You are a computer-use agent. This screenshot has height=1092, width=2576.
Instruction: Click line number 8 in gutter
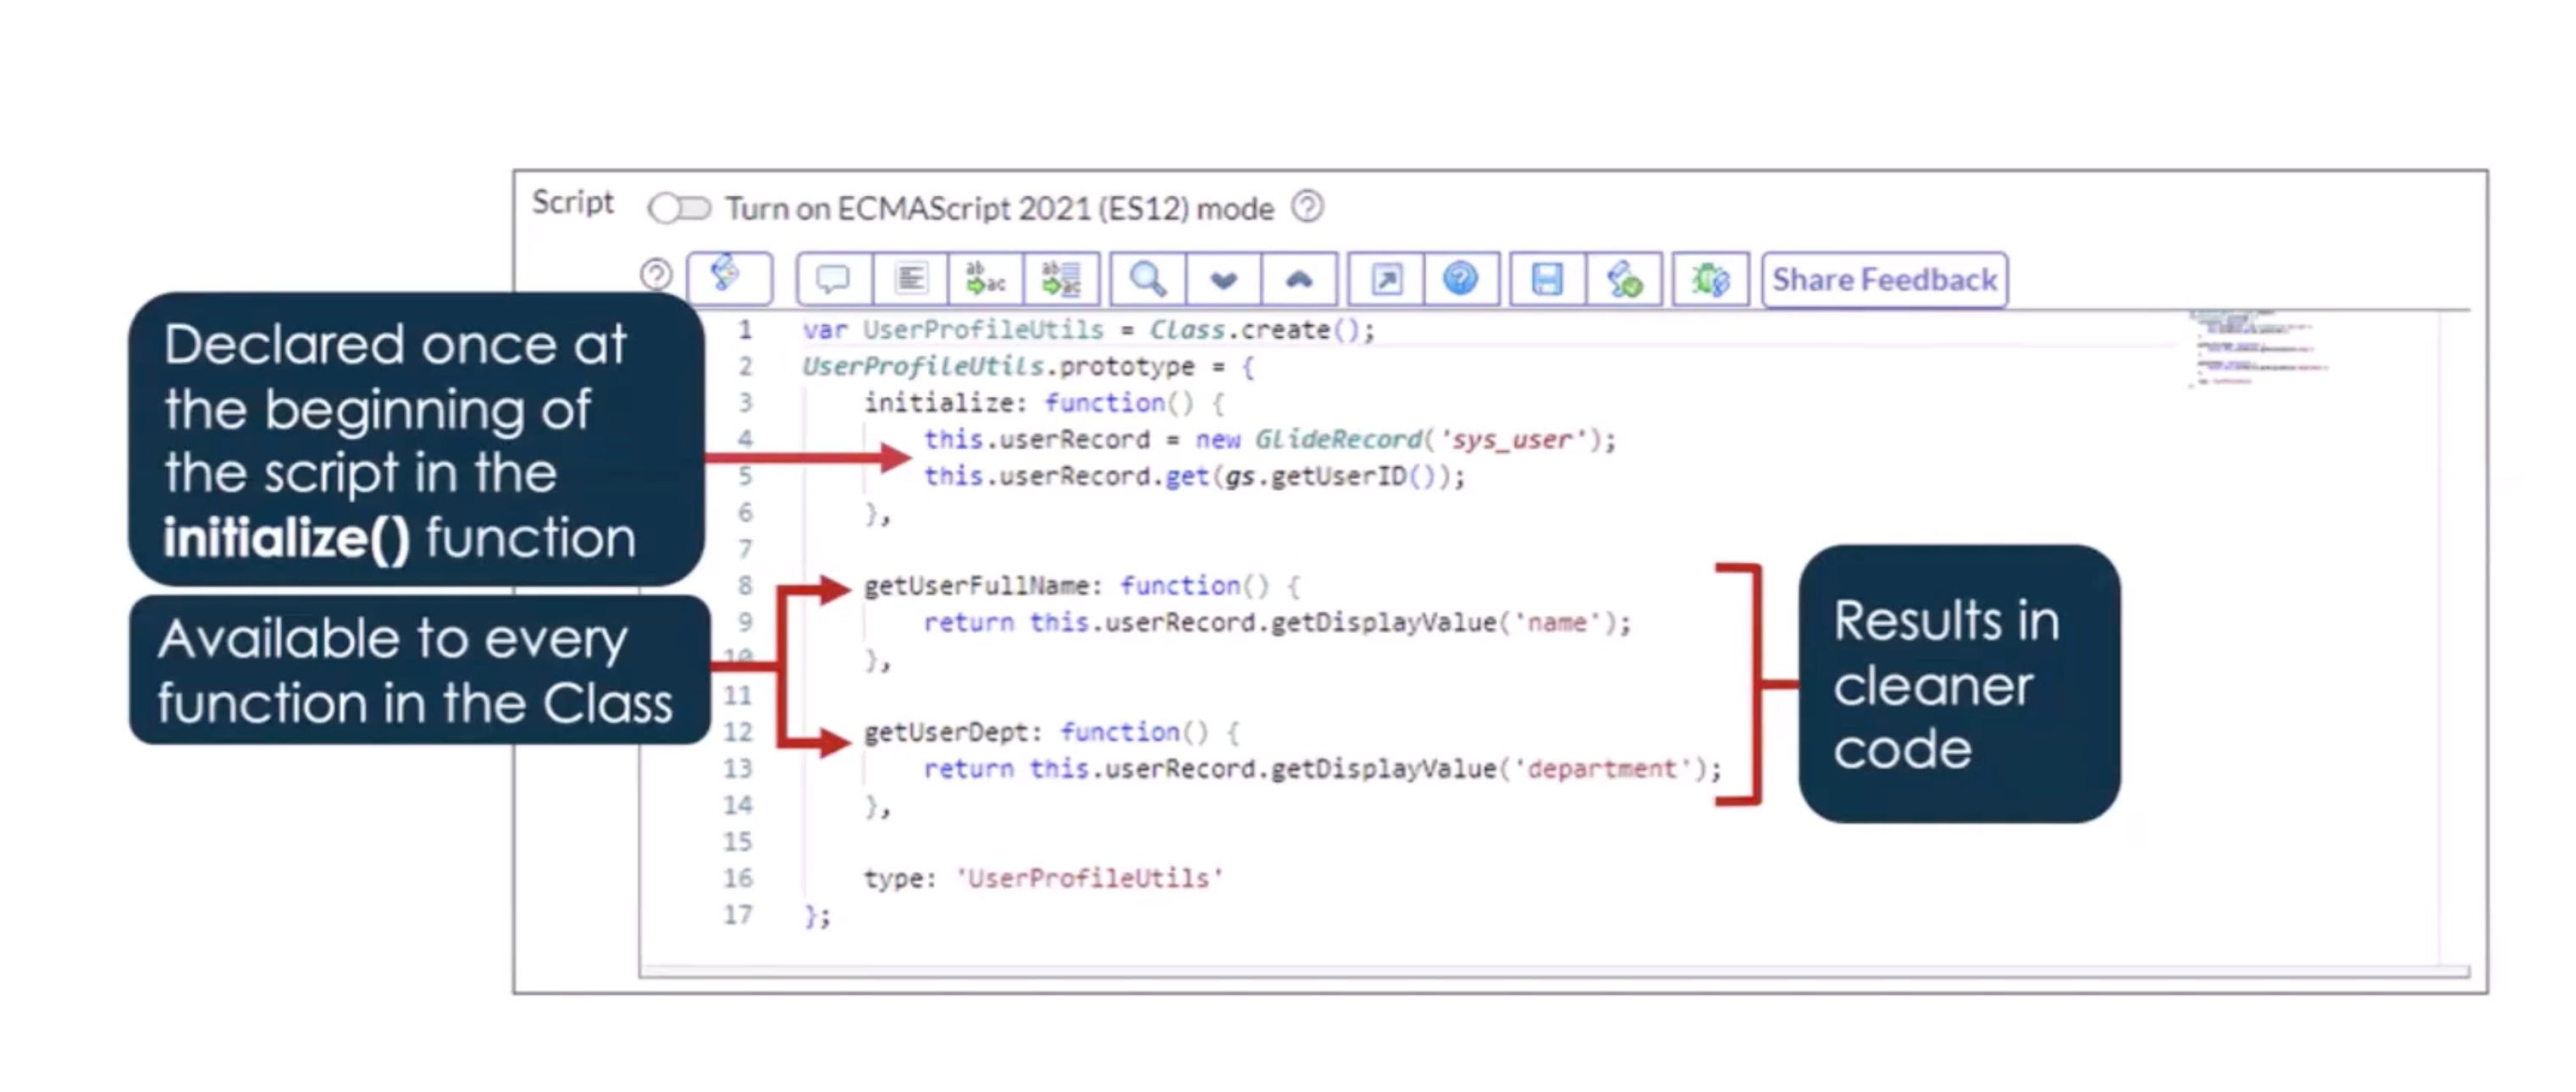(x=745, y=586)
